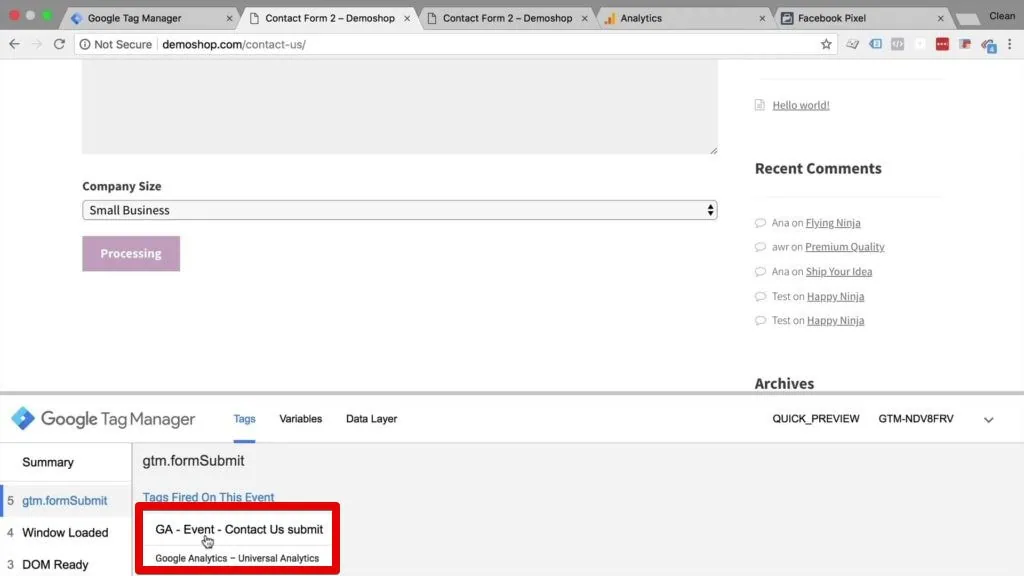Open the LastPass extension icon

tap(941, 44)
